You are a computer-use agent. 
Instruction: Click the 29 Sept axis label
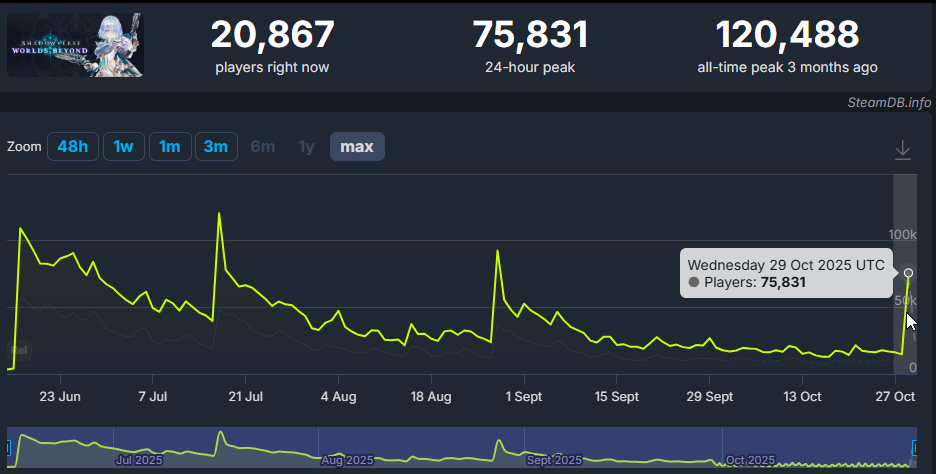click(710, 396)
